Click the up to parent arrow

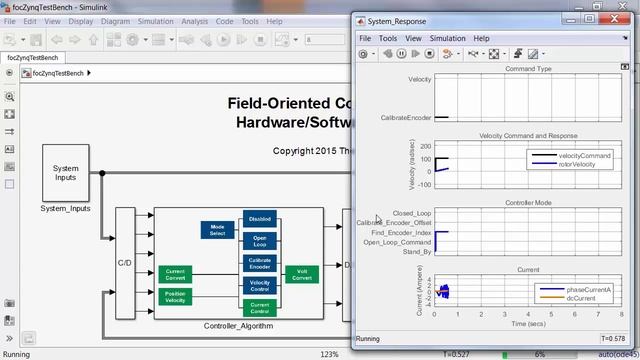pyautogui.click(x=93, y=40)
